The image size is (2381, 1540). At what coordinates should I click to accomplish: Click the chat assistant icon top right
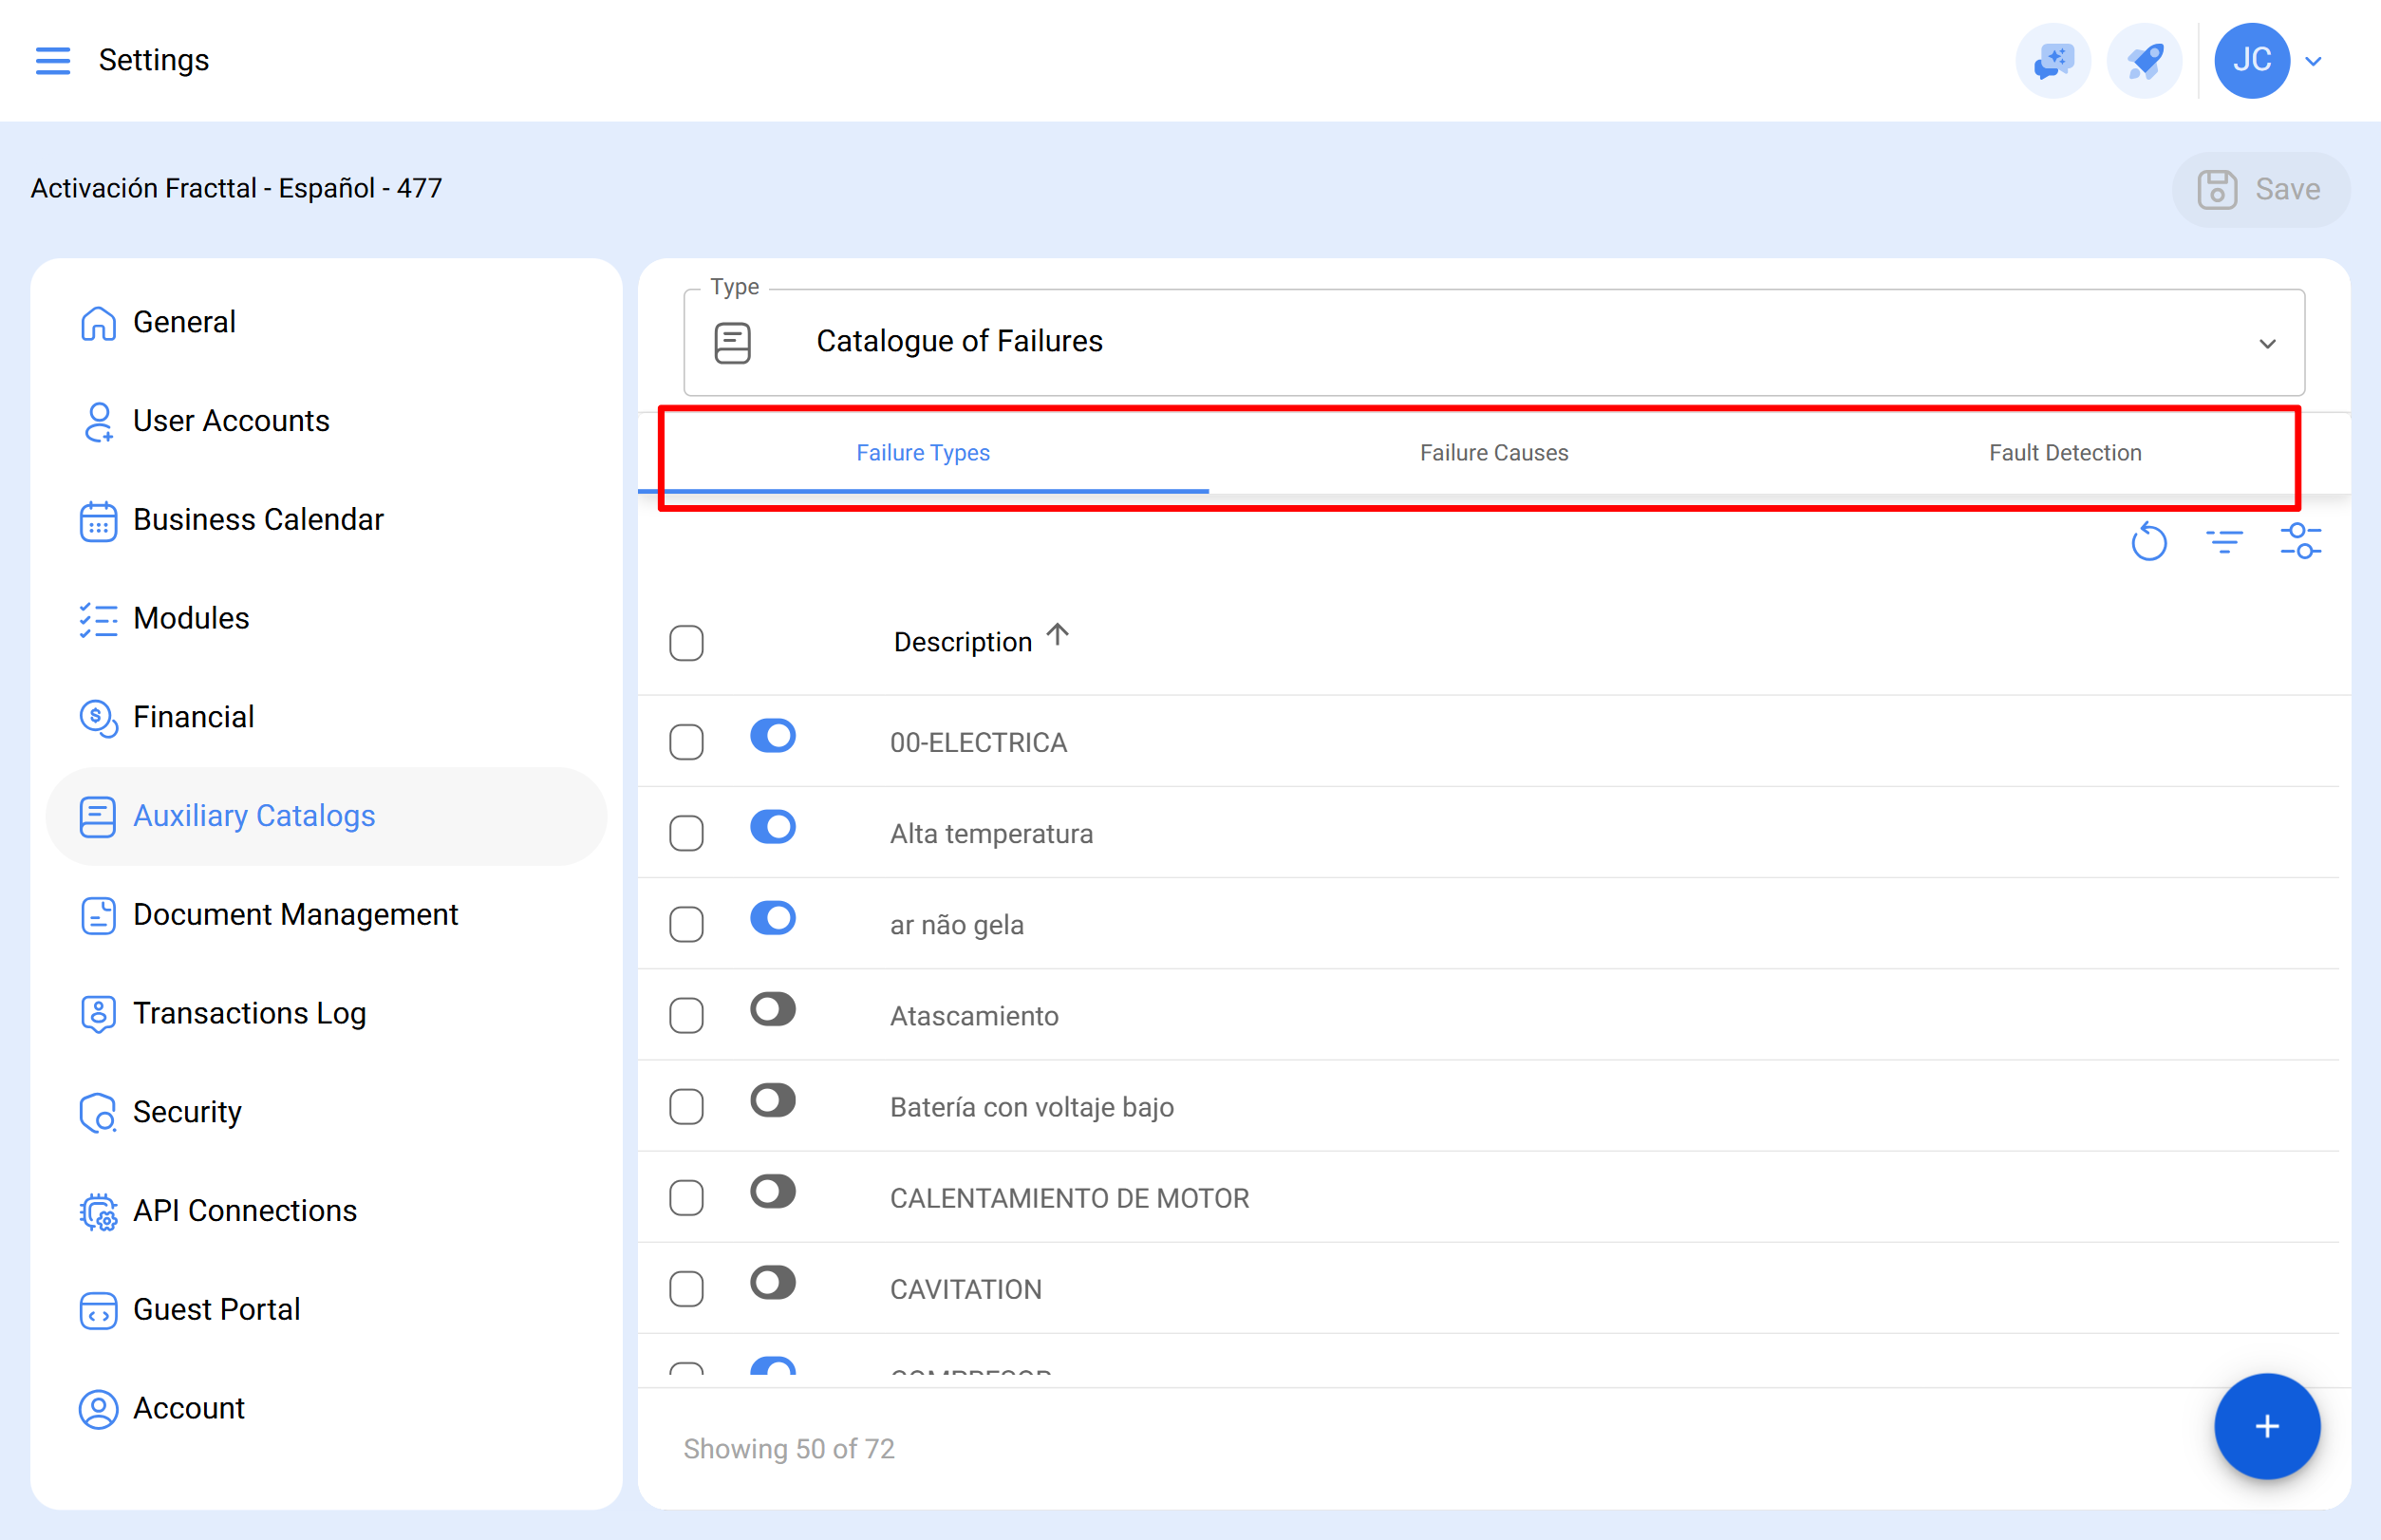2052,61
